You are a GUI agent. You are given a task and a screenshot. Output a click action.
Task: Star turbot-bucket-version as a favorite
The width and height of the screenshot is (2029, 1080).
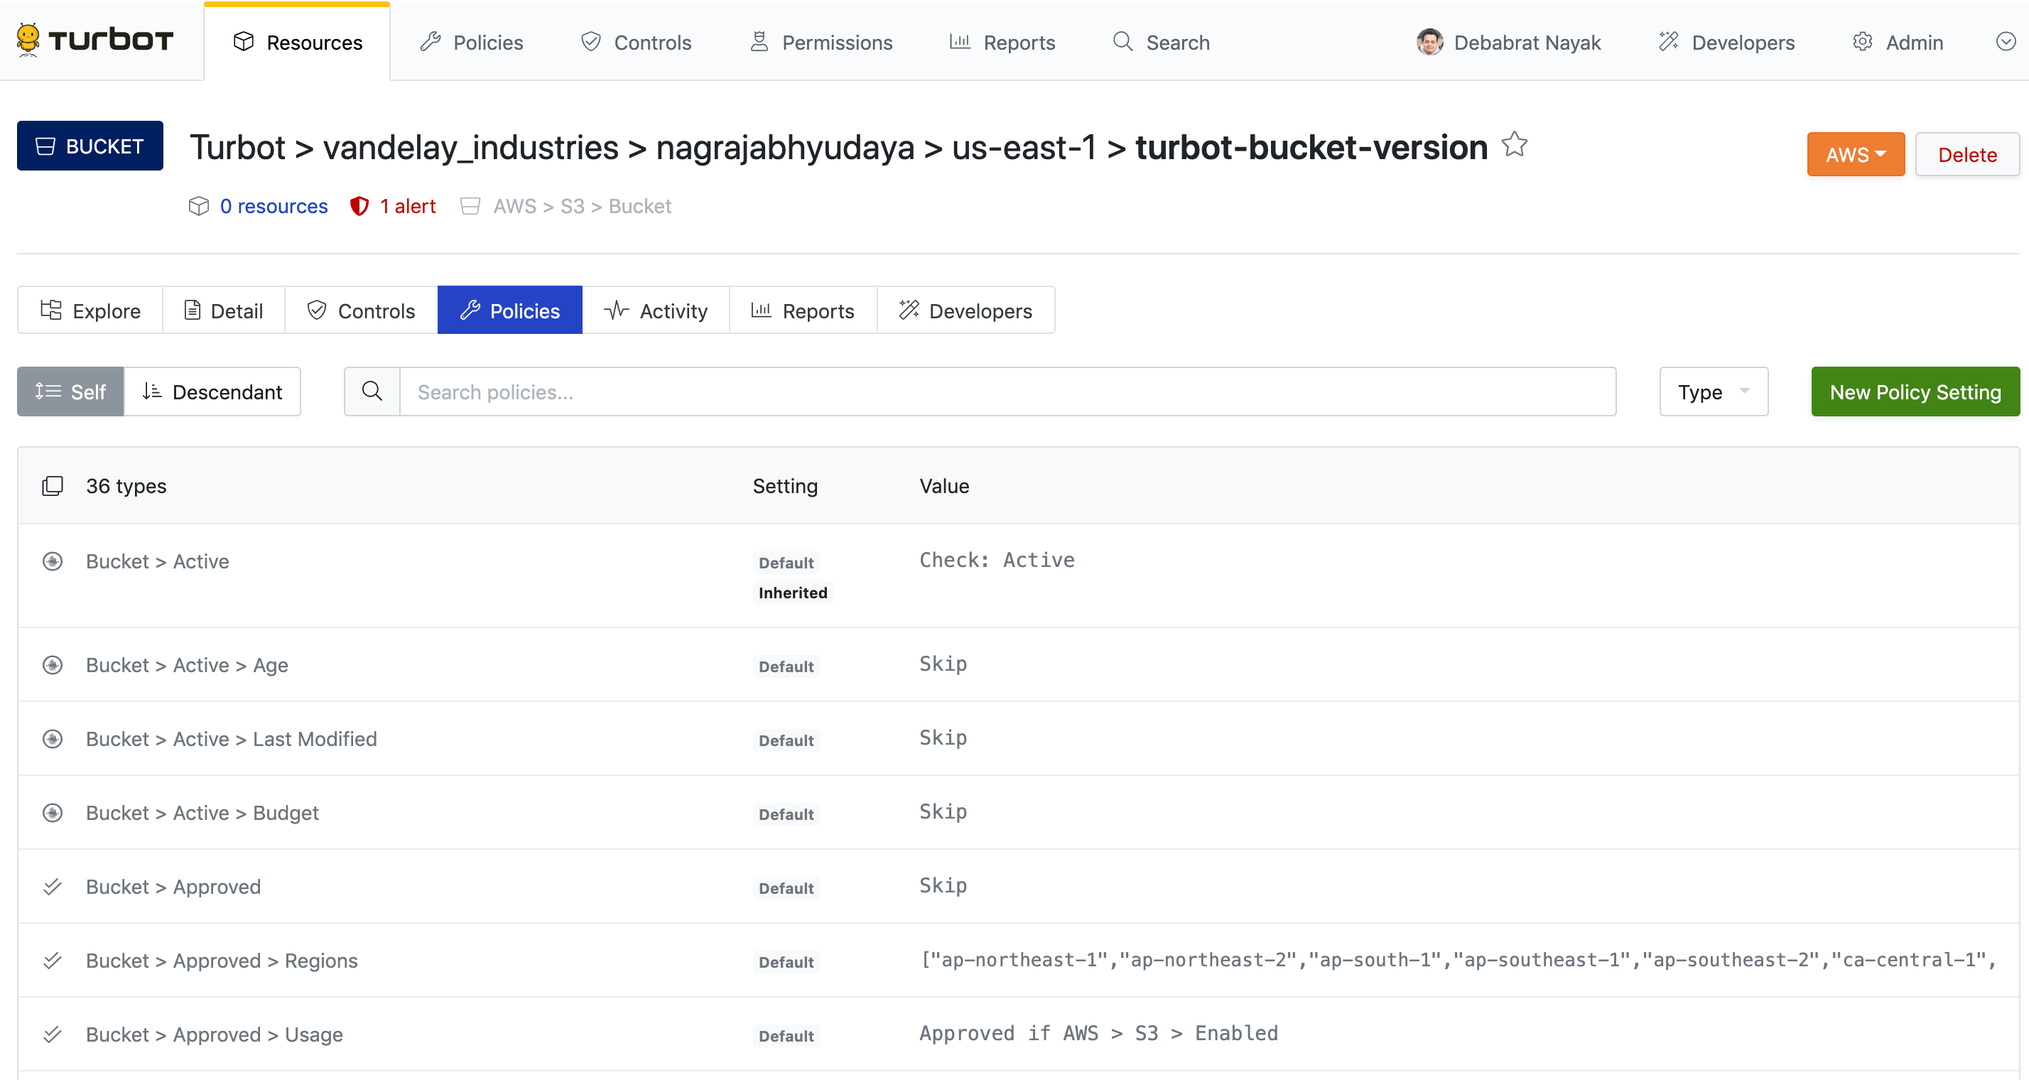click(1514, 145)
